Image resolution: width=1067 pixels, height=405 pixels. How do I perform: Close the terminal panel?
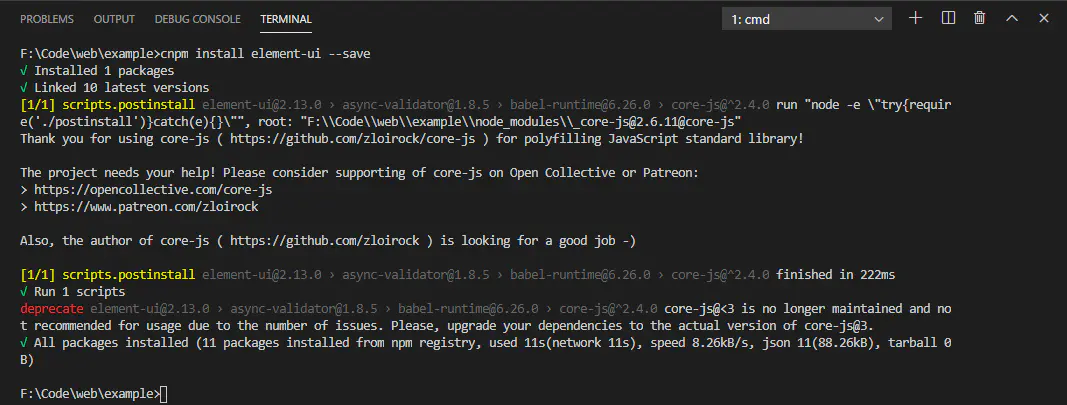[x=1044, y=18]
